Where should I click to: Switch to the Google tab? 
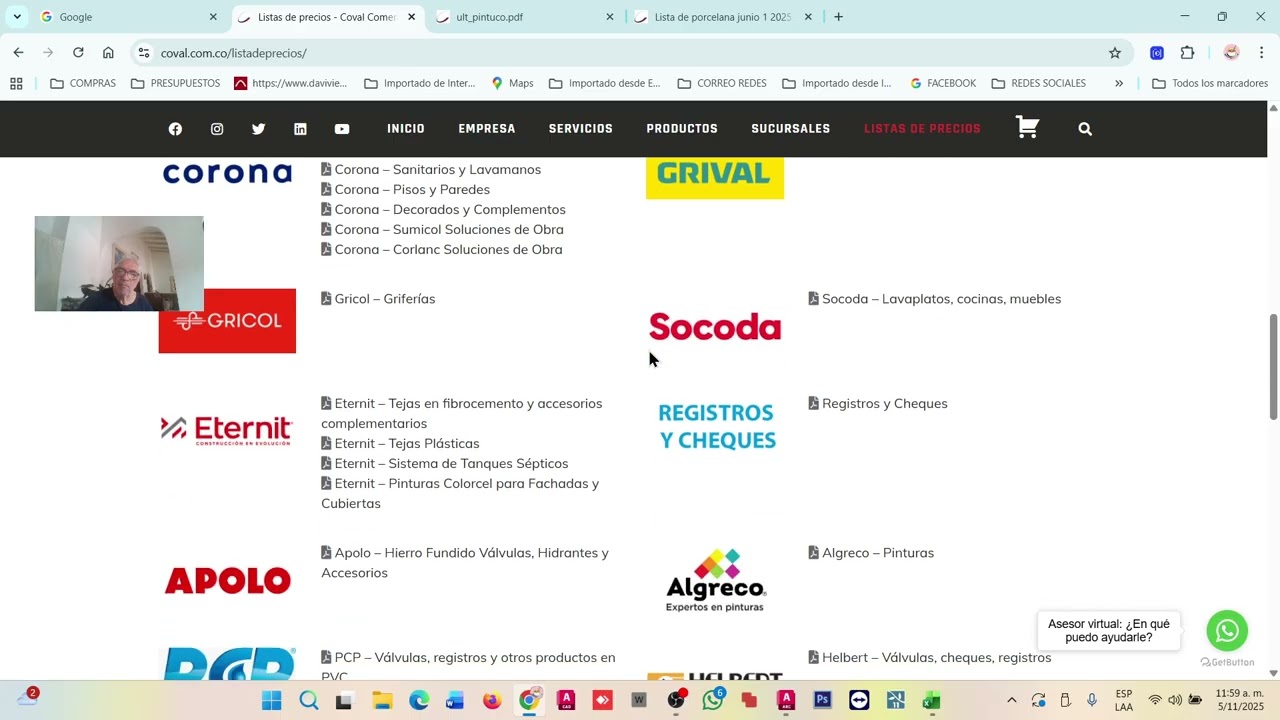coord(129,17)
